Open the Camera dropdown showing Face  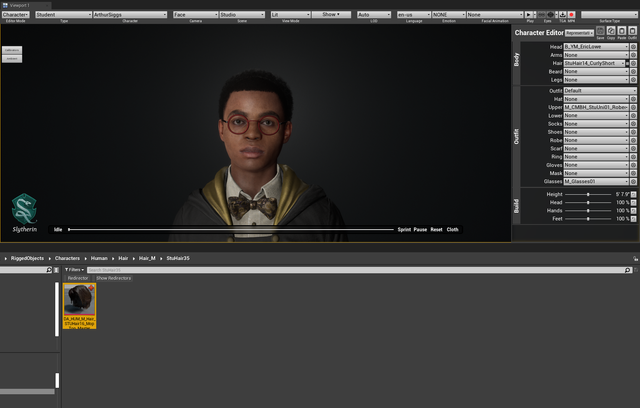pos(196,15)
